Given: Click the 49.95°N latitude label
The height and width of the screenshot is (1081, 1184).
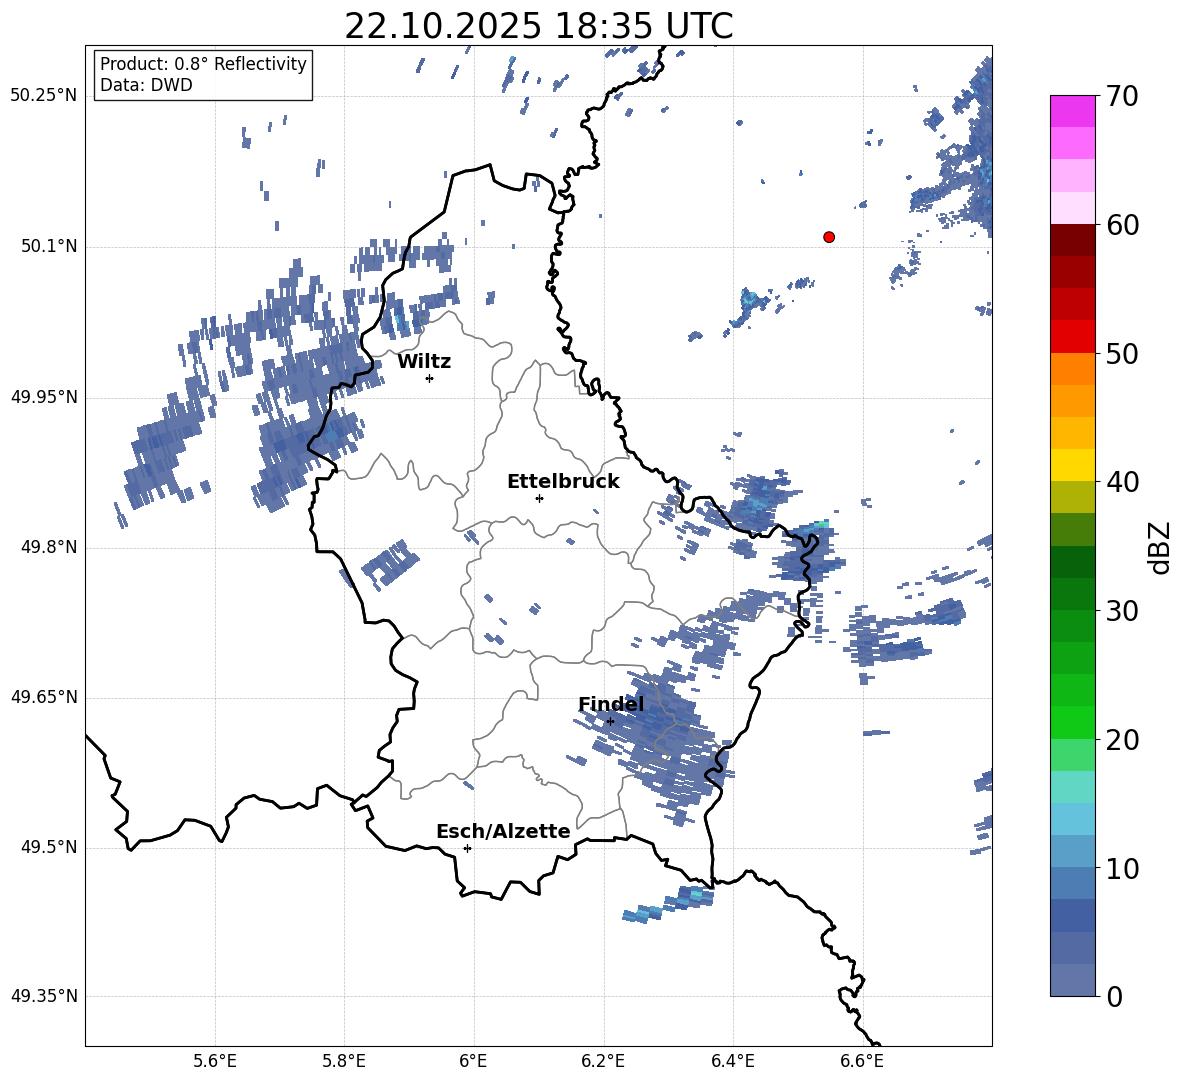Looking at the screenshot, I should [x=44, y=397].
